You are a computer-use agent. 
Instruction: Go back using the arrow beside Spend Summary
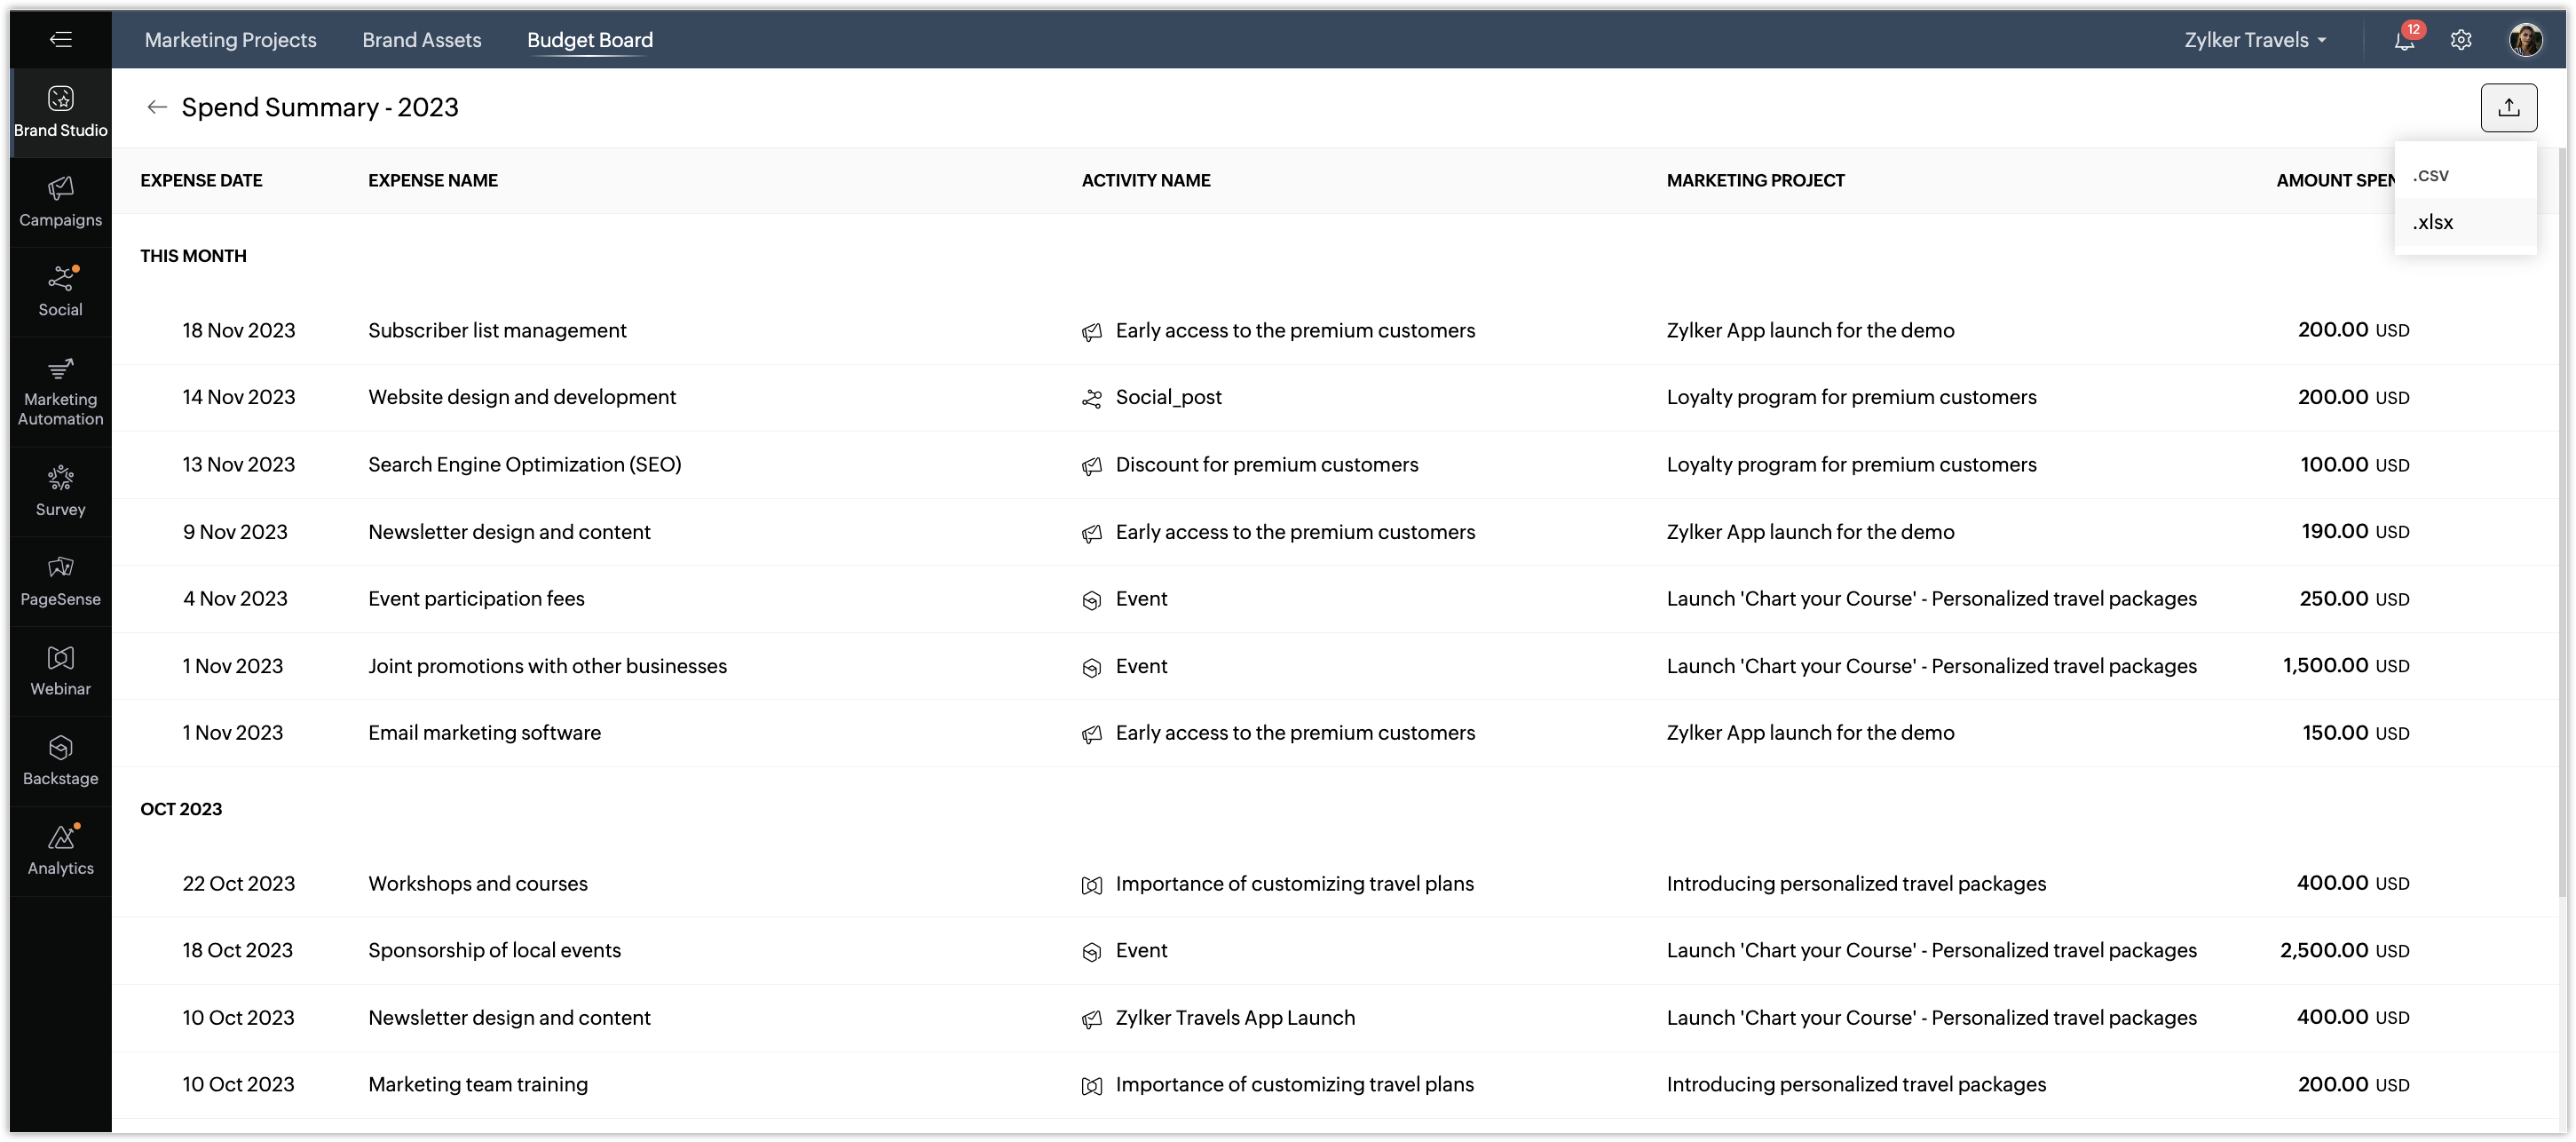tap(156, 107)
